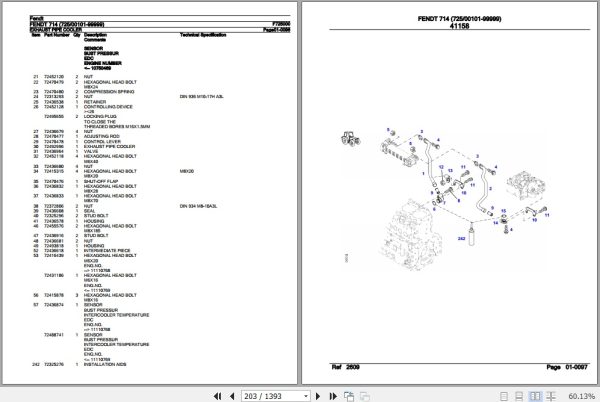Jump to the last page

click(333, 396)
